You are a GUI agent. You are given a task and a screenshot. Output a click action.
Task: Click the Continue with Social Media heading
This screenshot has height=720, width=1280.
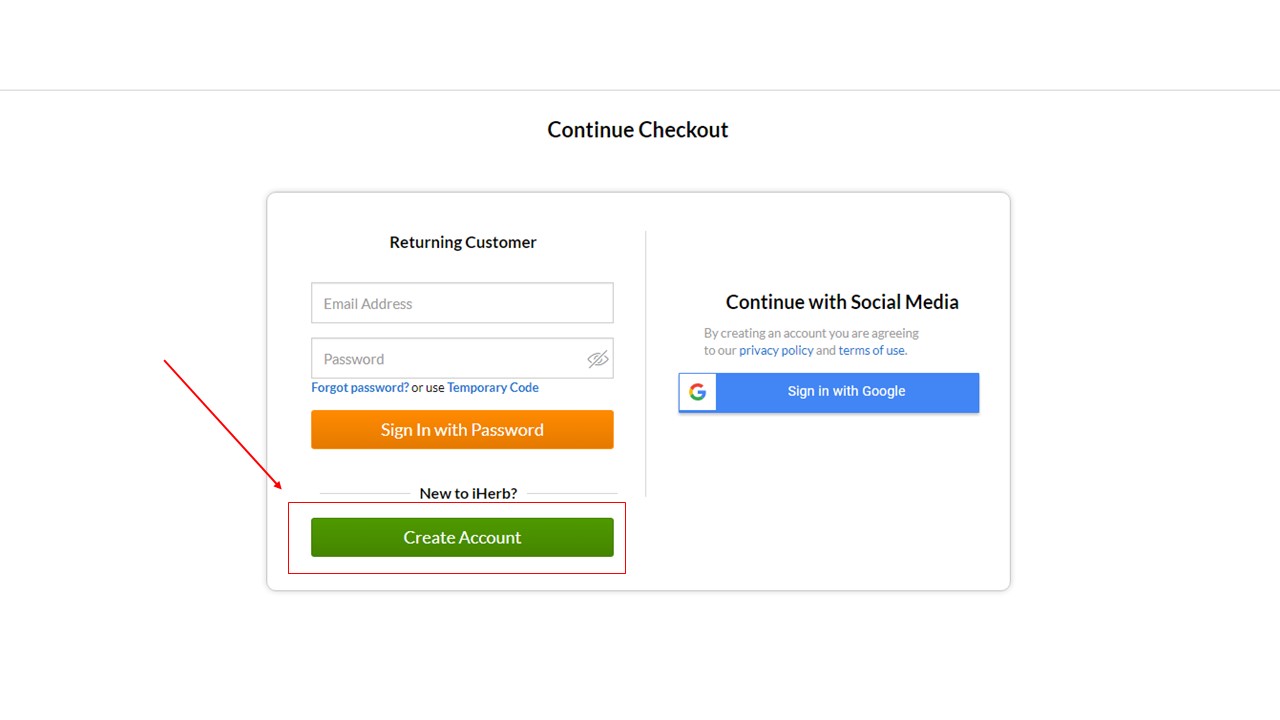[x=842, y=302]
